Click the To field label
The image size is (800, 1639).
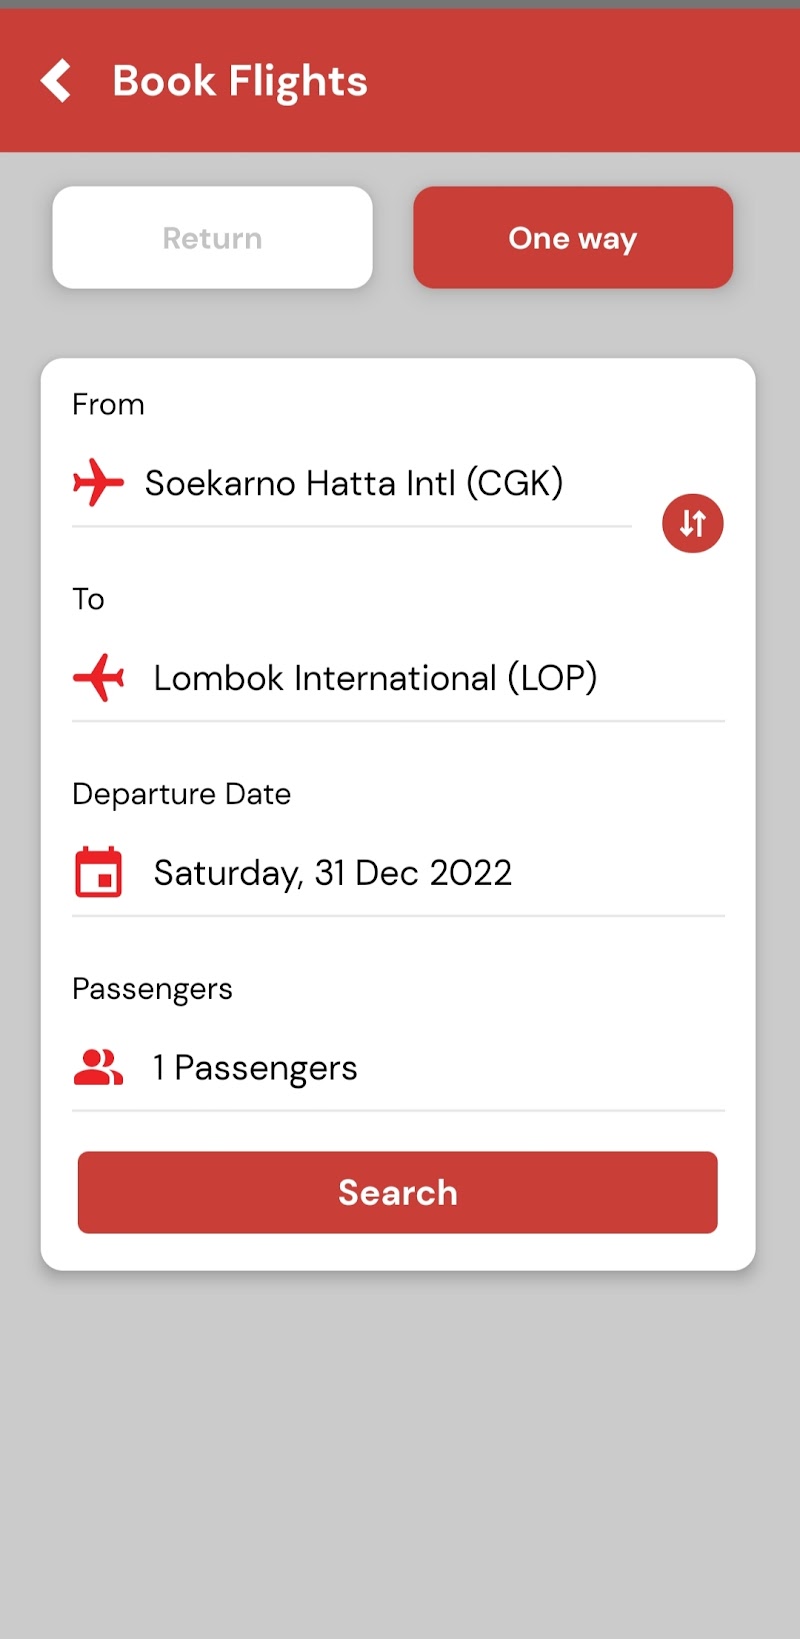point(88,599)
